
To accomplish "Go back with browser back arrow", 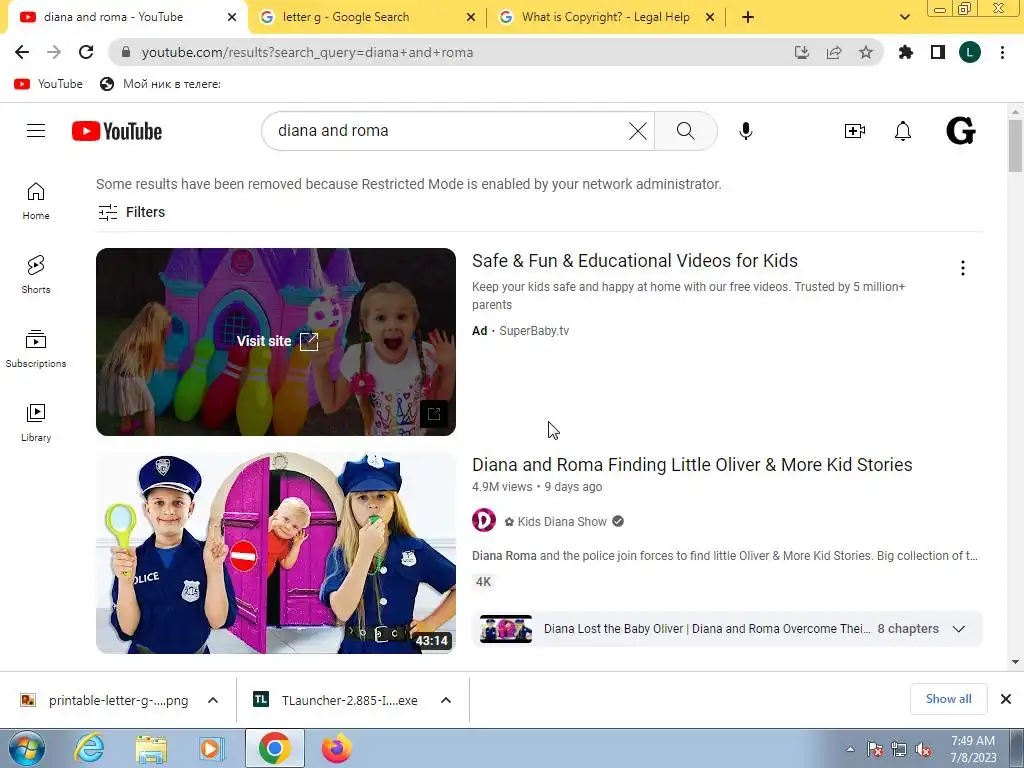I will [22, 52].
